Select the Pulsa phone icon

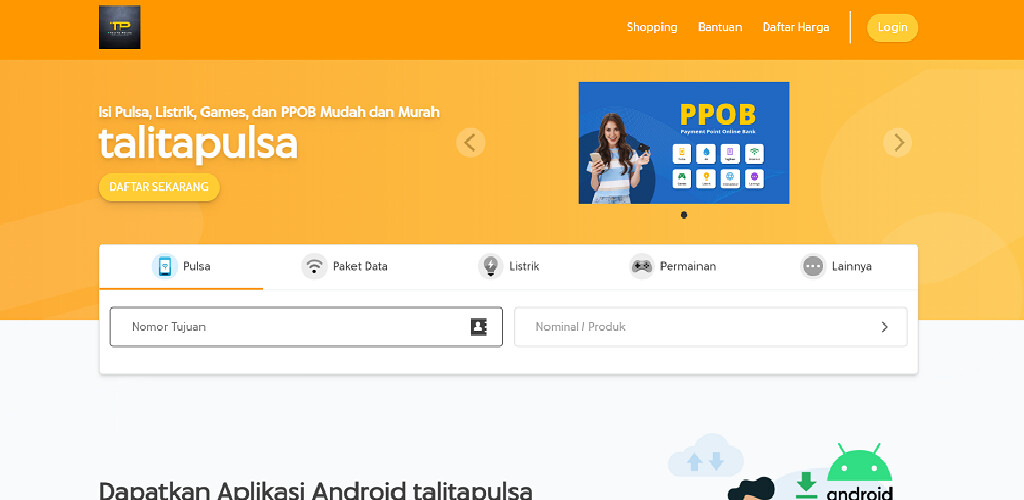(x=165, y=266)
